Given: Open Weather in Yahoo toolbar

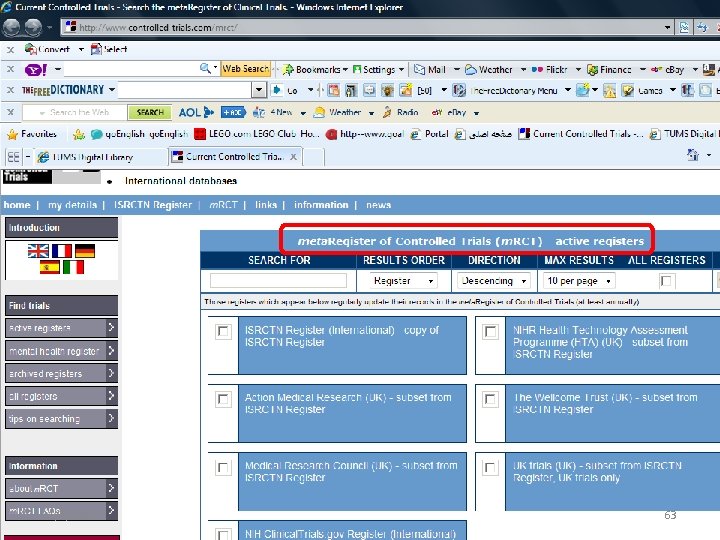Looking at the screenshot, I should [489, 69].
